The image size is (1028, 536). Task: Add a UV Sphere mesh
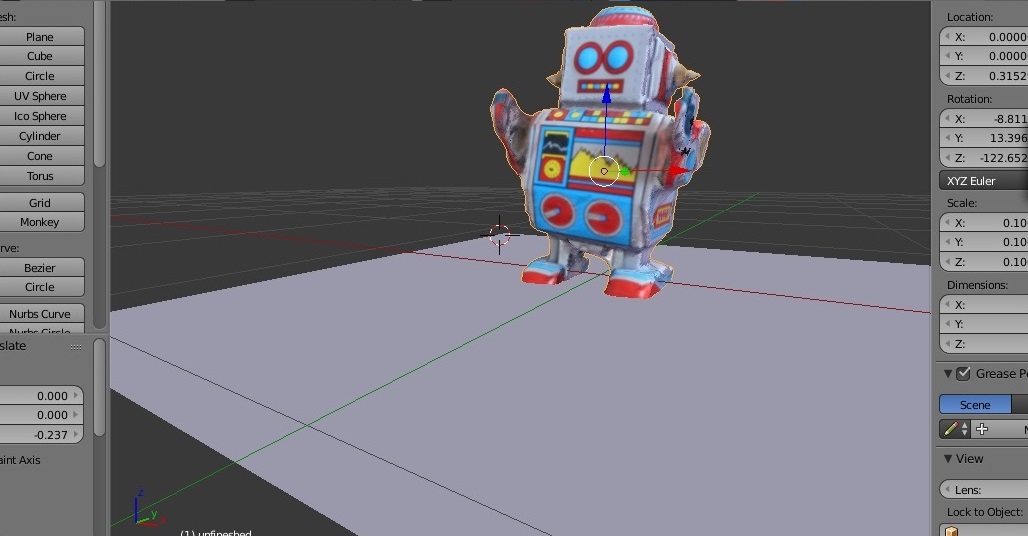40,96
